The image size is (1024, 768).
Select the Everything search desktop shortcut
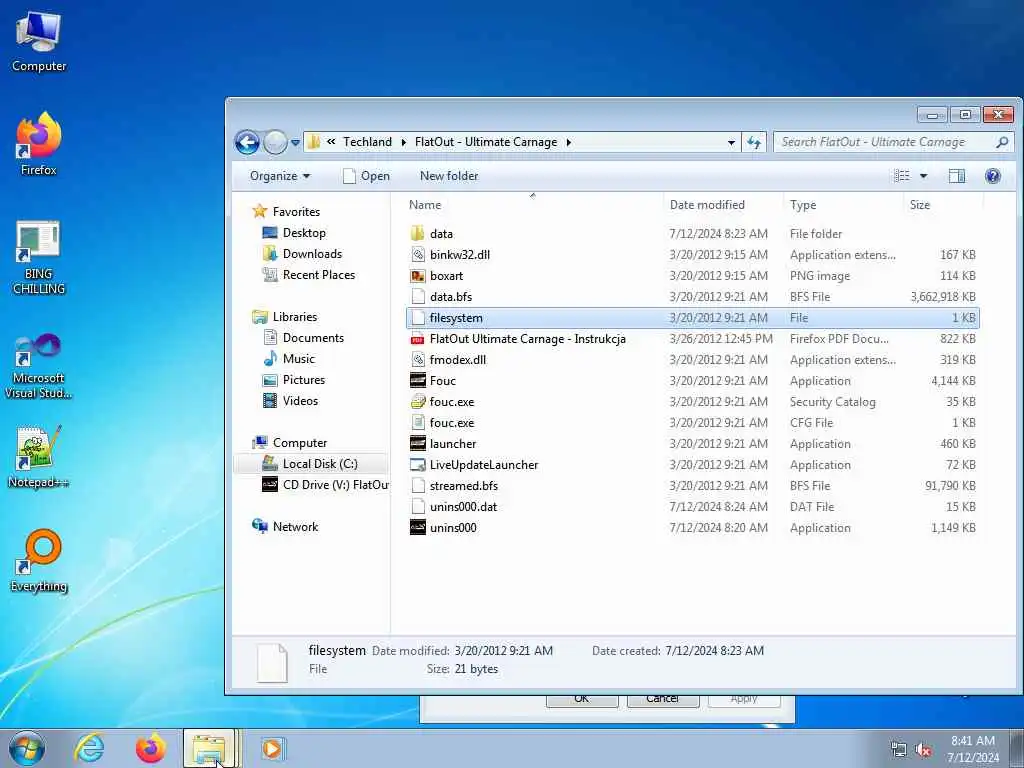pos(39,560)
